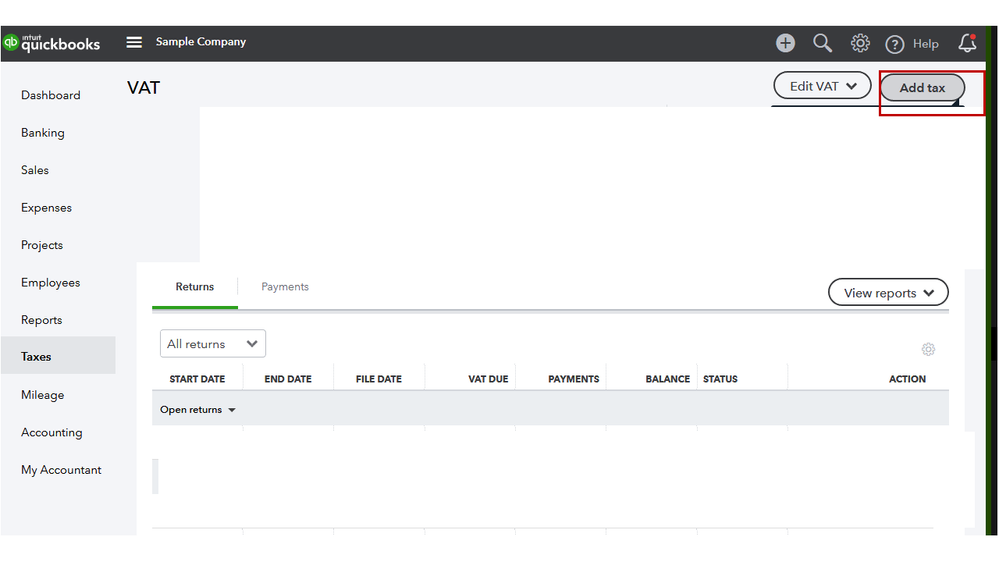Open Expenses in sidebar
This screenshot has width=999, height=562.
[x=47, y=208]
